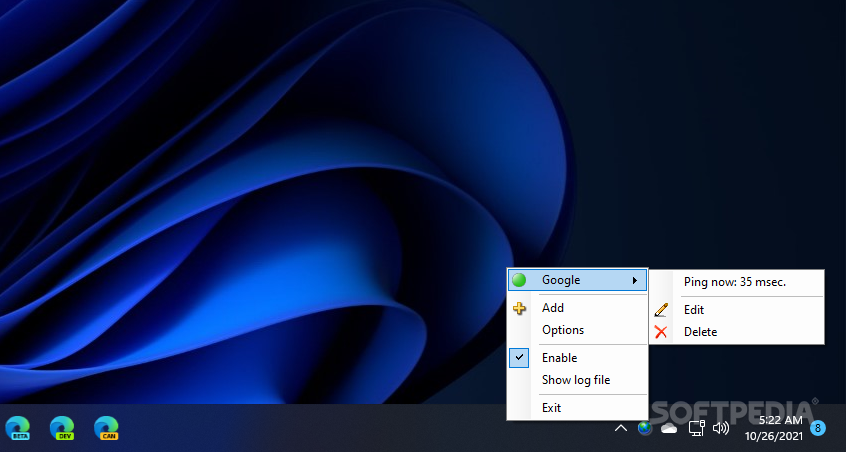Launch Microsoft Edge Canary from taskbar
846x452 pixels.
106,428
